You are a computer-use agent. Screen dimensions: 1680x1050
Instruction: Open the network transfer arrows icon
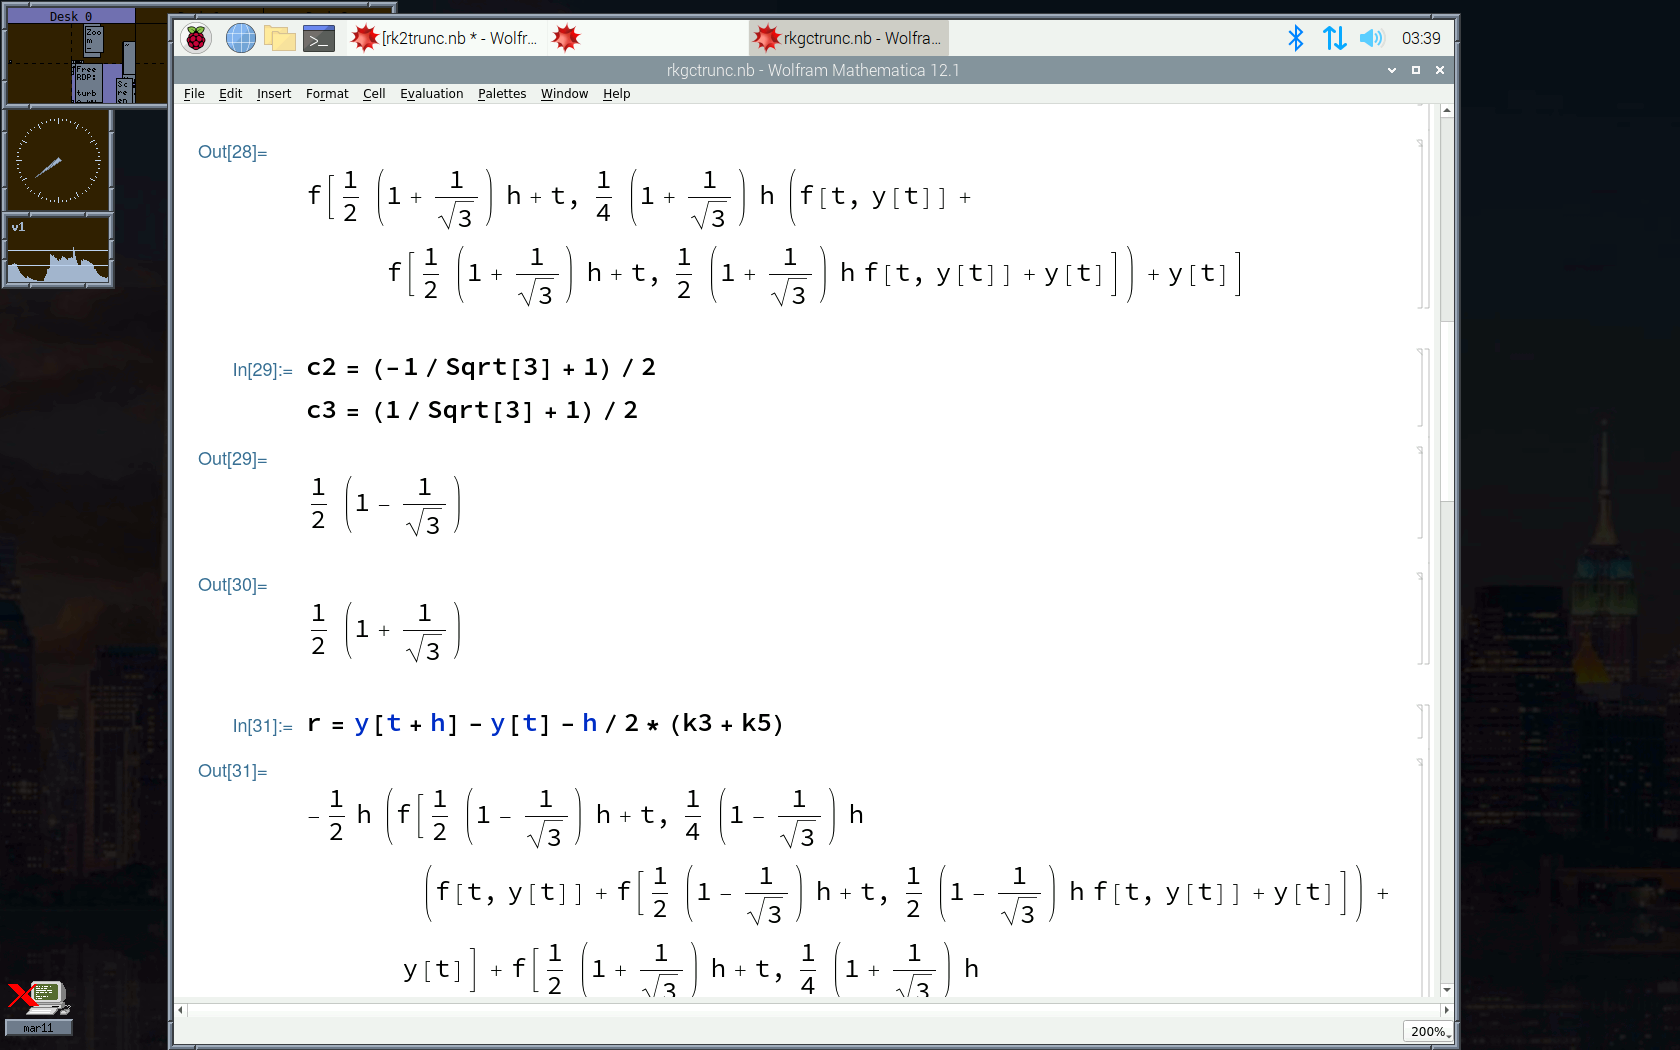(x=1334, y=38)
